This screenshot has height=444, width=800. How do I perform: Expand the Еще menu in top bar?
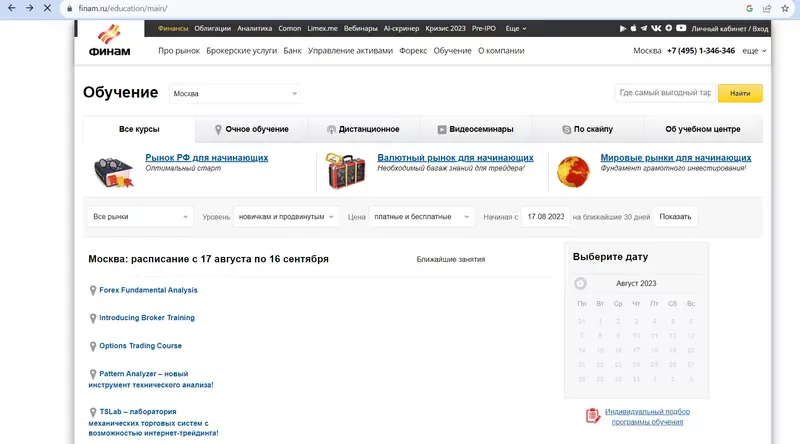click(x=515, y=29)
